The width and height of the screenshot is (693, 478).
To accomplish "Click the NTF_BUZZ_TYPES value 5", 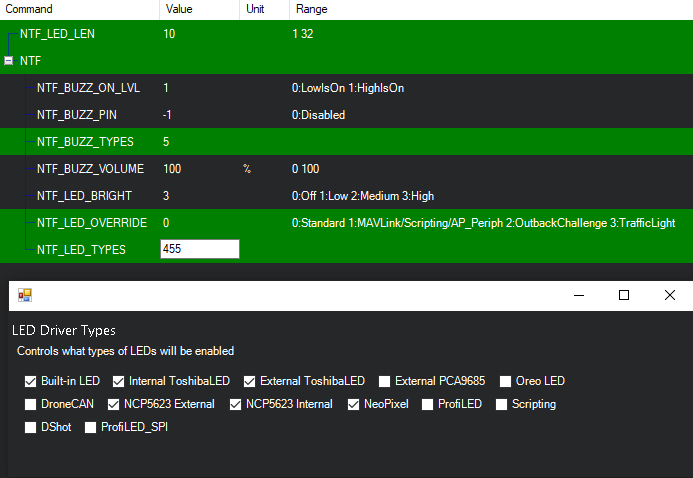I will click(166, 142).
